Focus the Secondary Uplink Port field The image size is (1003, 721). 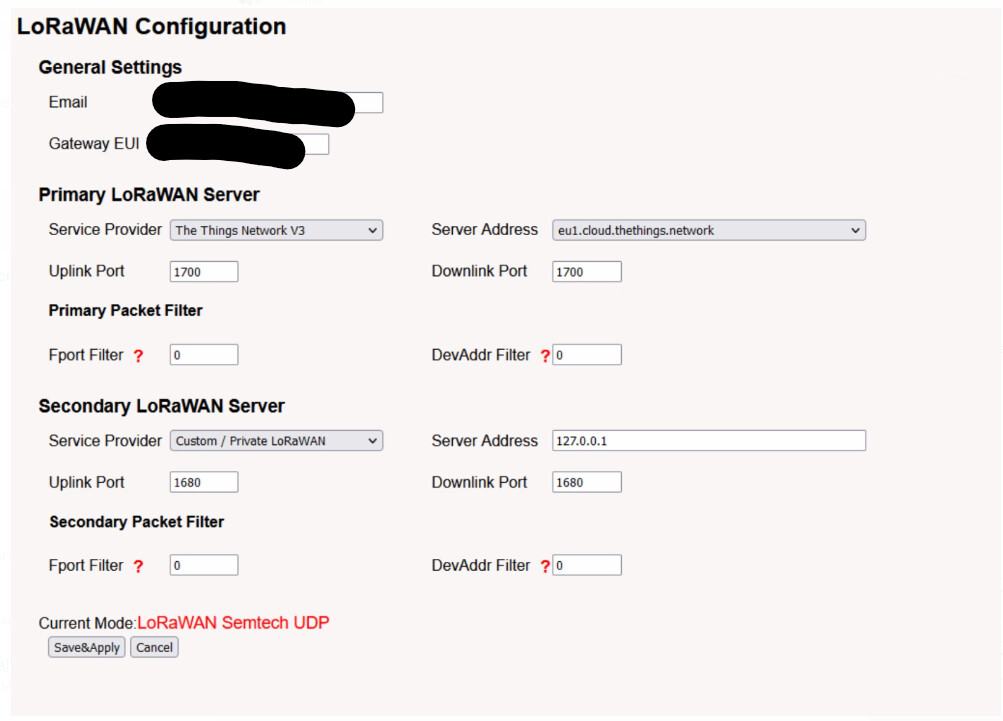pyautogui.click(x=204, y=483)
